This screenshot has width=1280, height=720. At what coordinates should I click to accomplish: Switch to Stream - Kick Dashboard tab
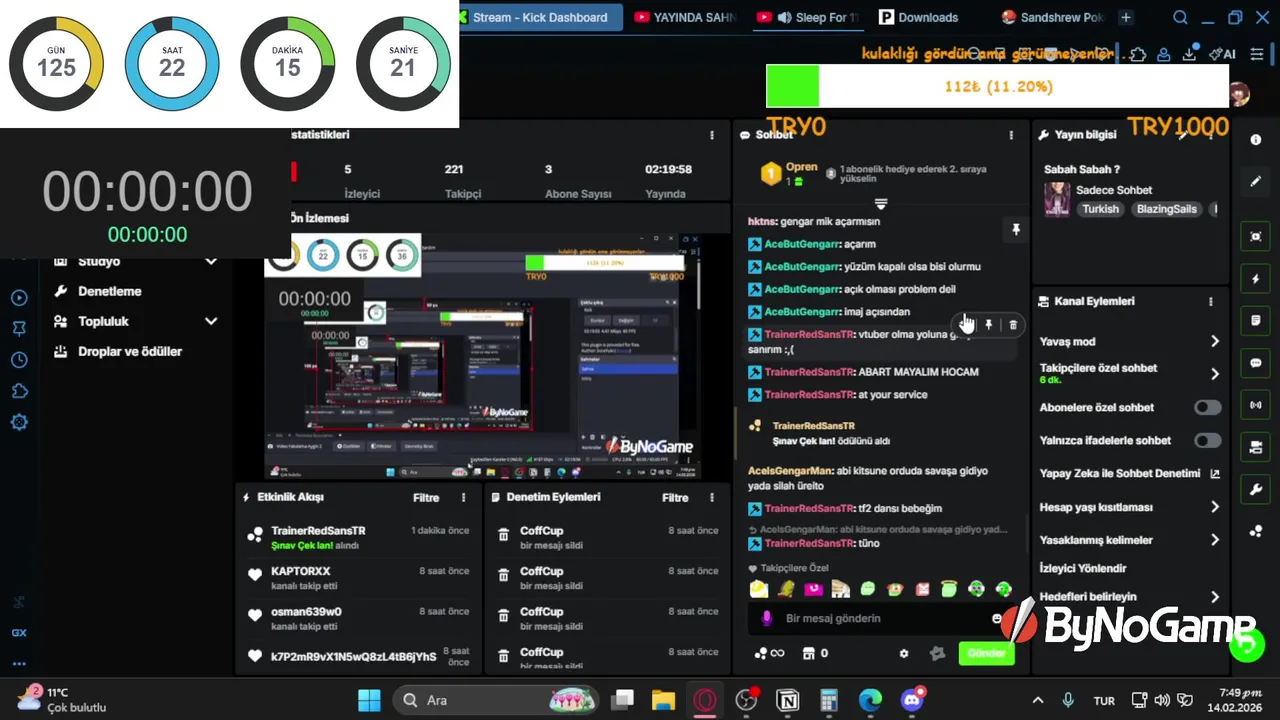click(540, 17)
